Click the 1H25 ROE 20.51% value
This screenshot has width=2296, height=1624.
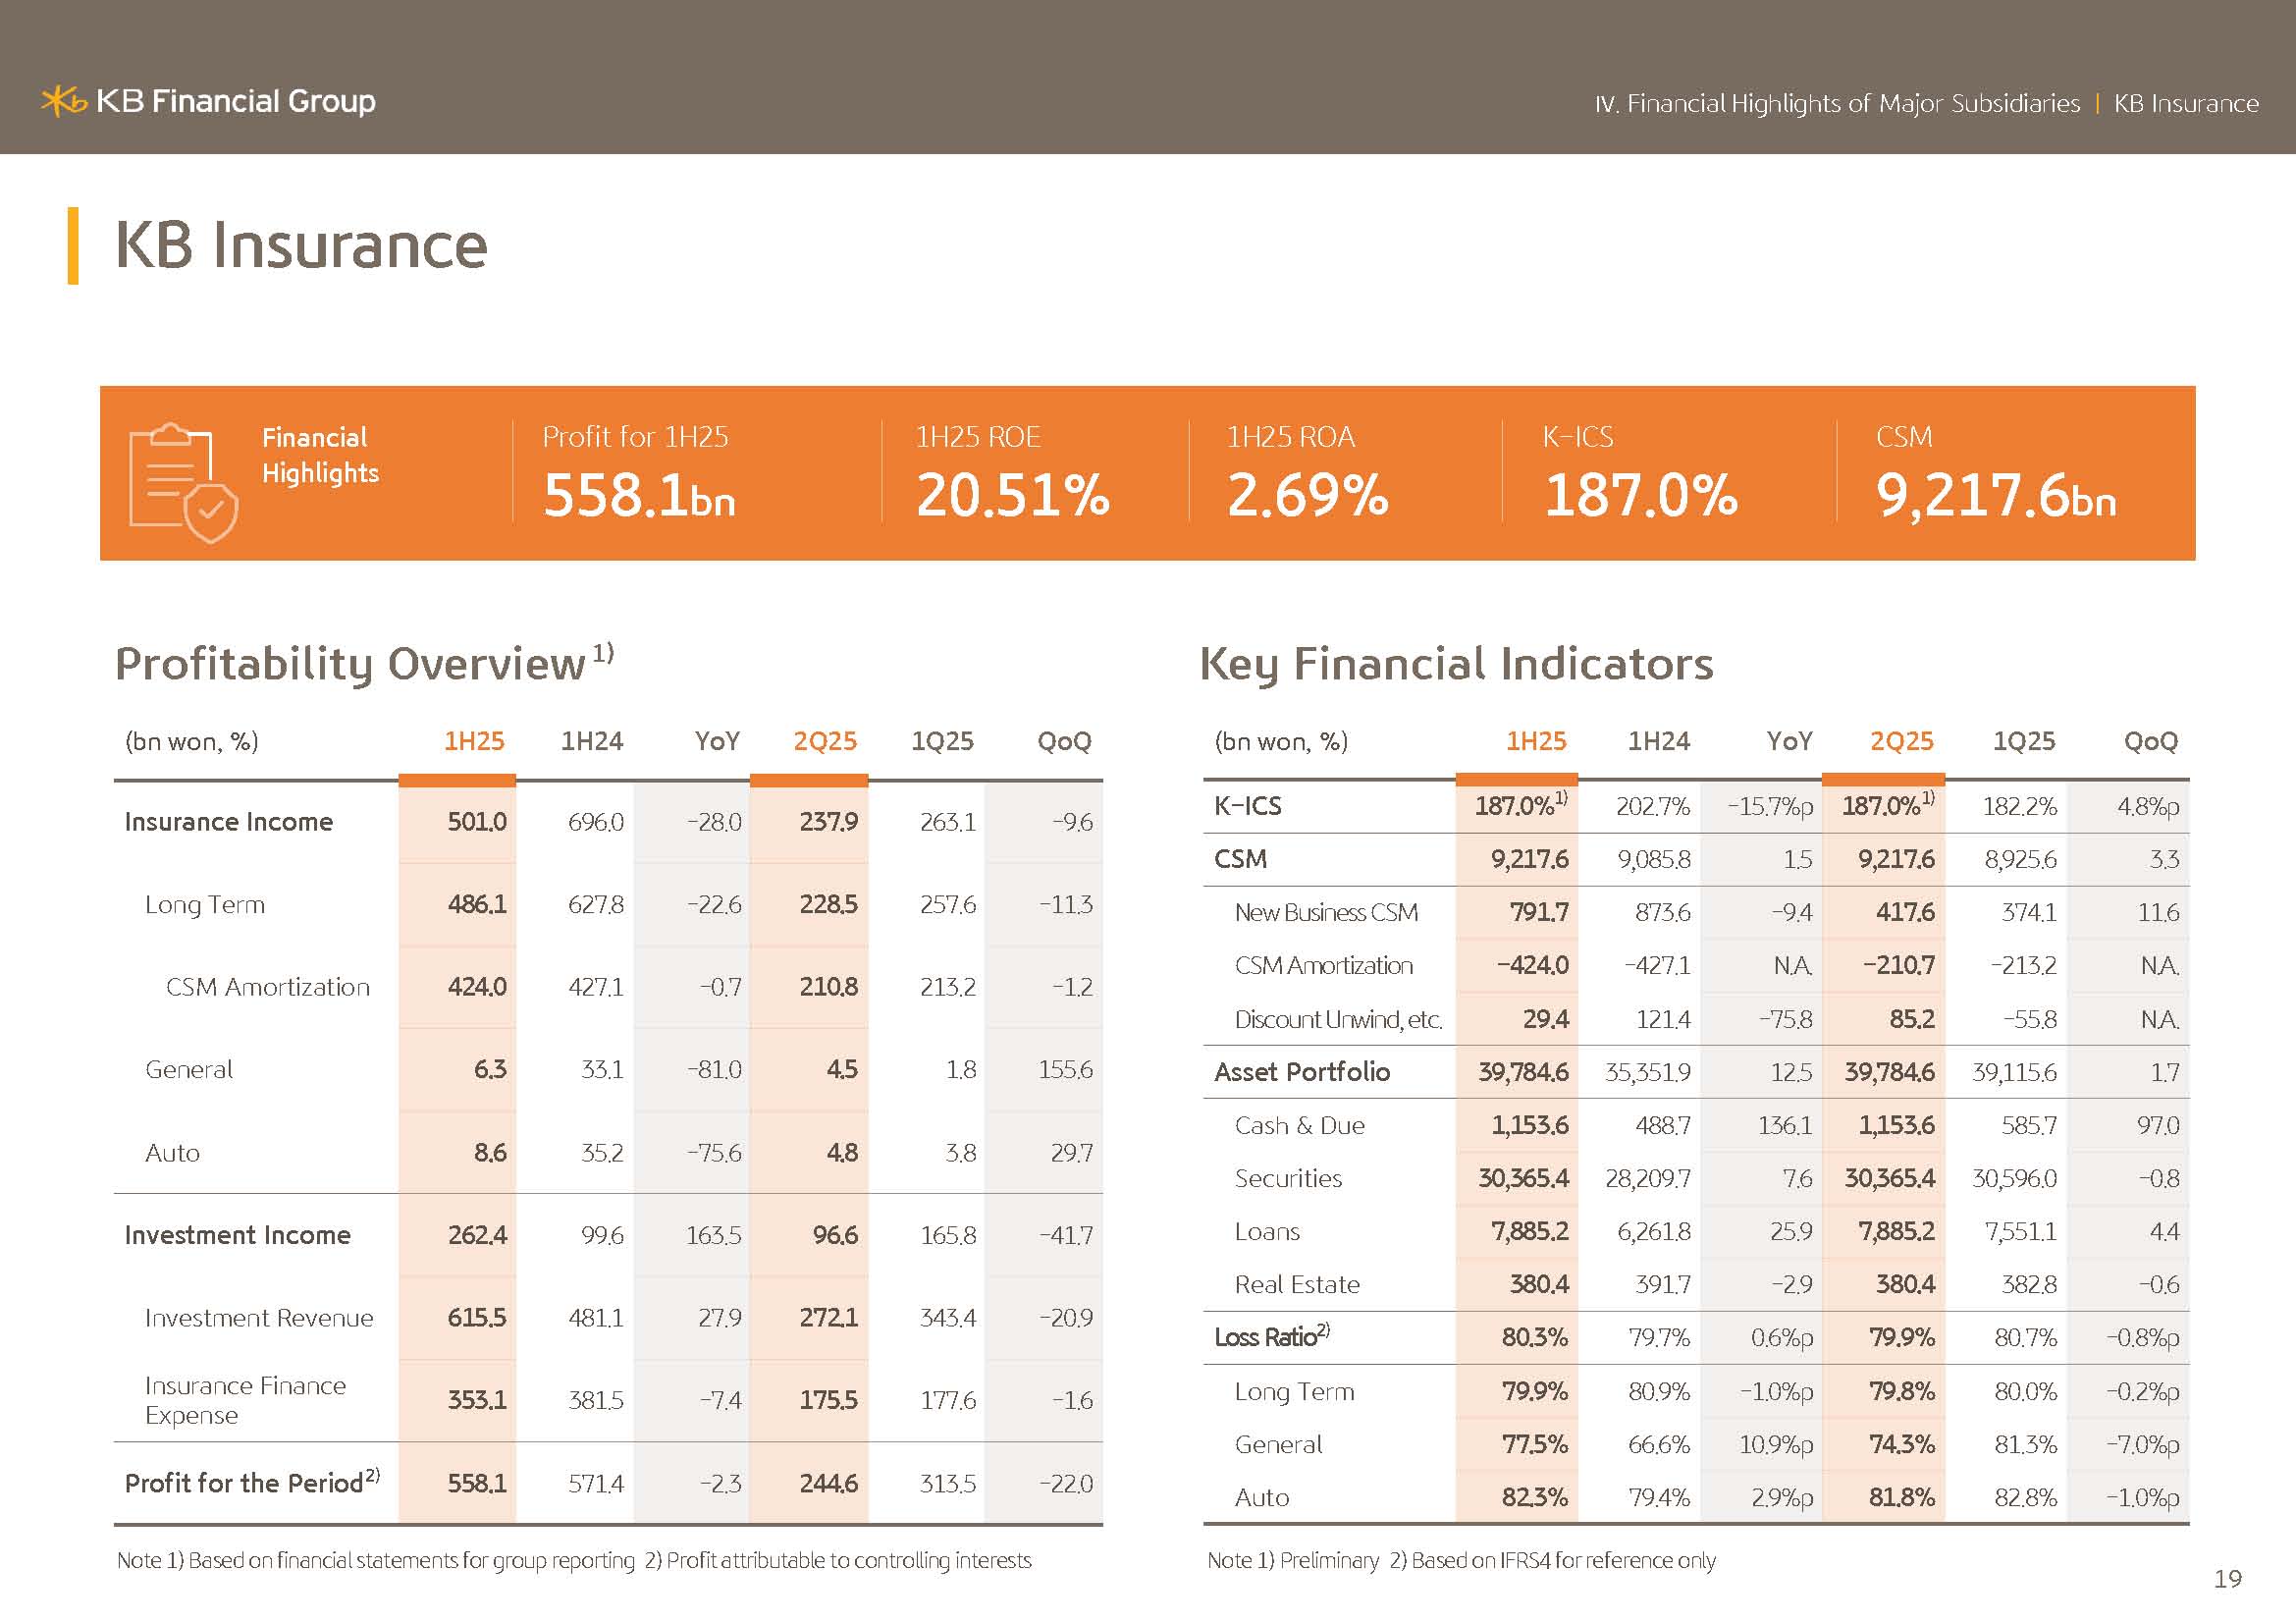click(1012, 496)
